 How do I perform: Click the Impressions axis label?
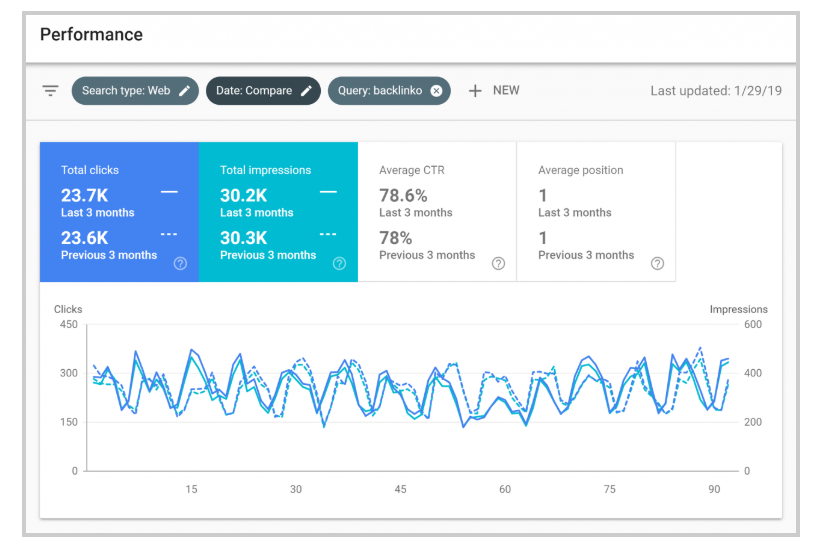pyautogui.click(x=739, y=309)
